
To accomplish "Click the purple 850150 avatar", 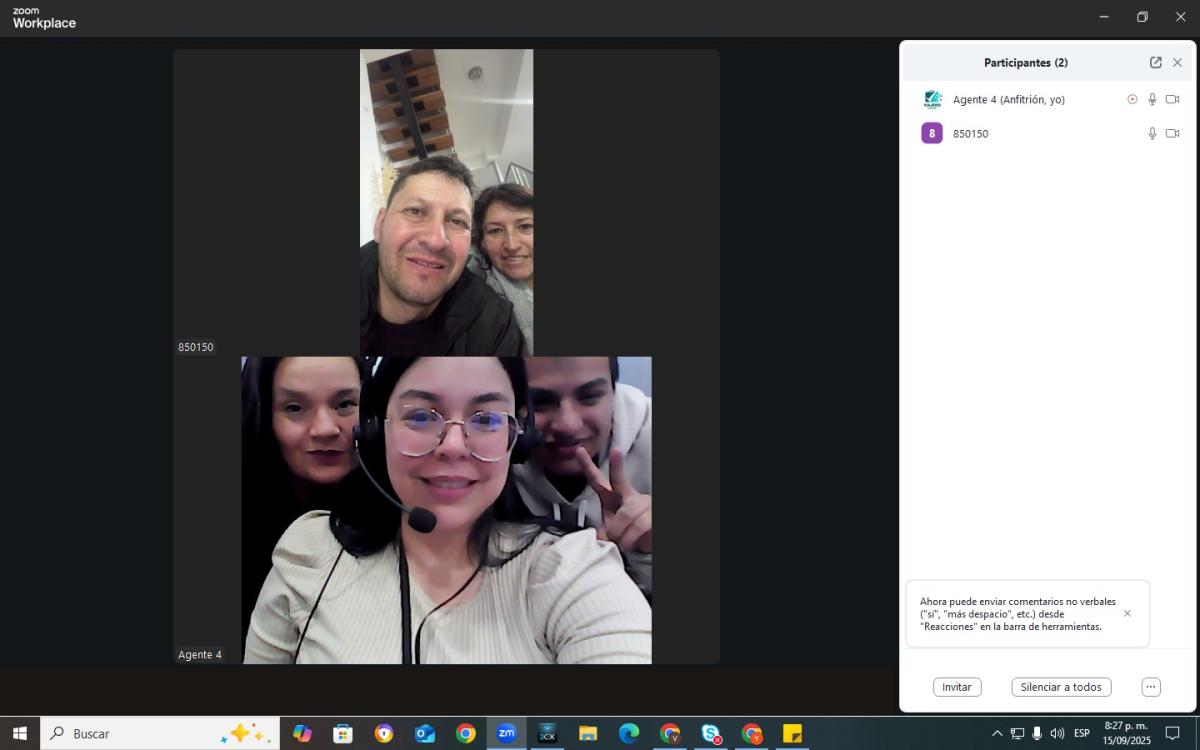I will pyautogui.click(x=932, y=133).
